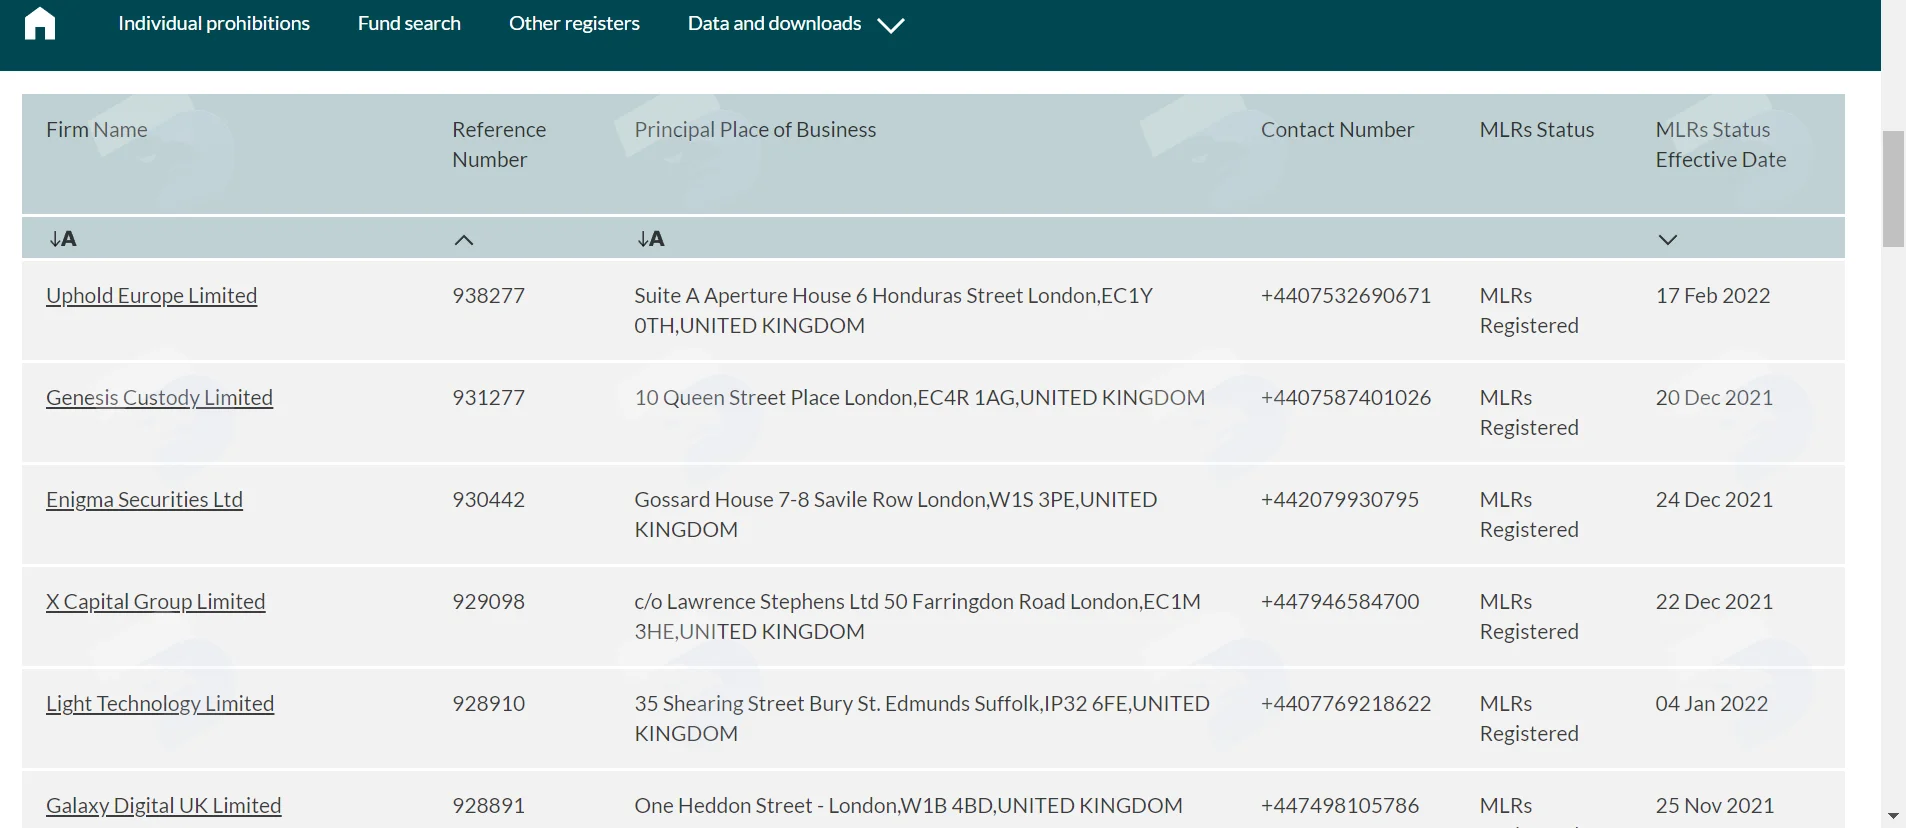Click scrollbar down arrow
Image resolution: width=1906 pixels, height=828 pixels.
[1893, 817]
